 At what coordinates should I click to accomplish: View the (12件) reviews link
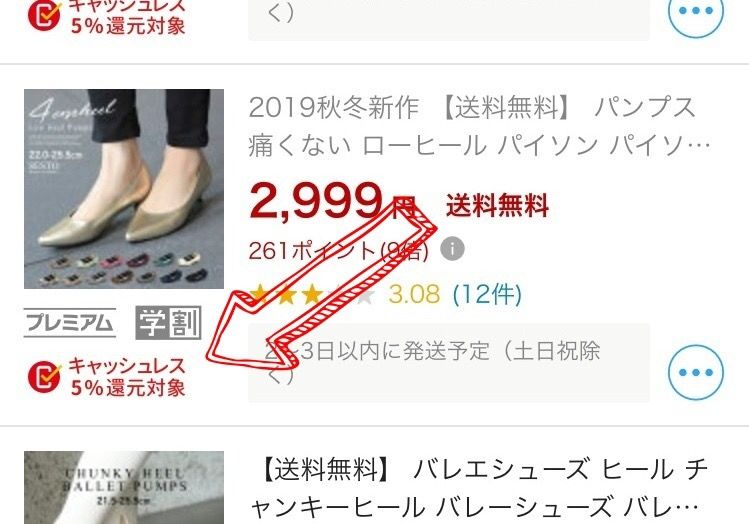point(487,294)
